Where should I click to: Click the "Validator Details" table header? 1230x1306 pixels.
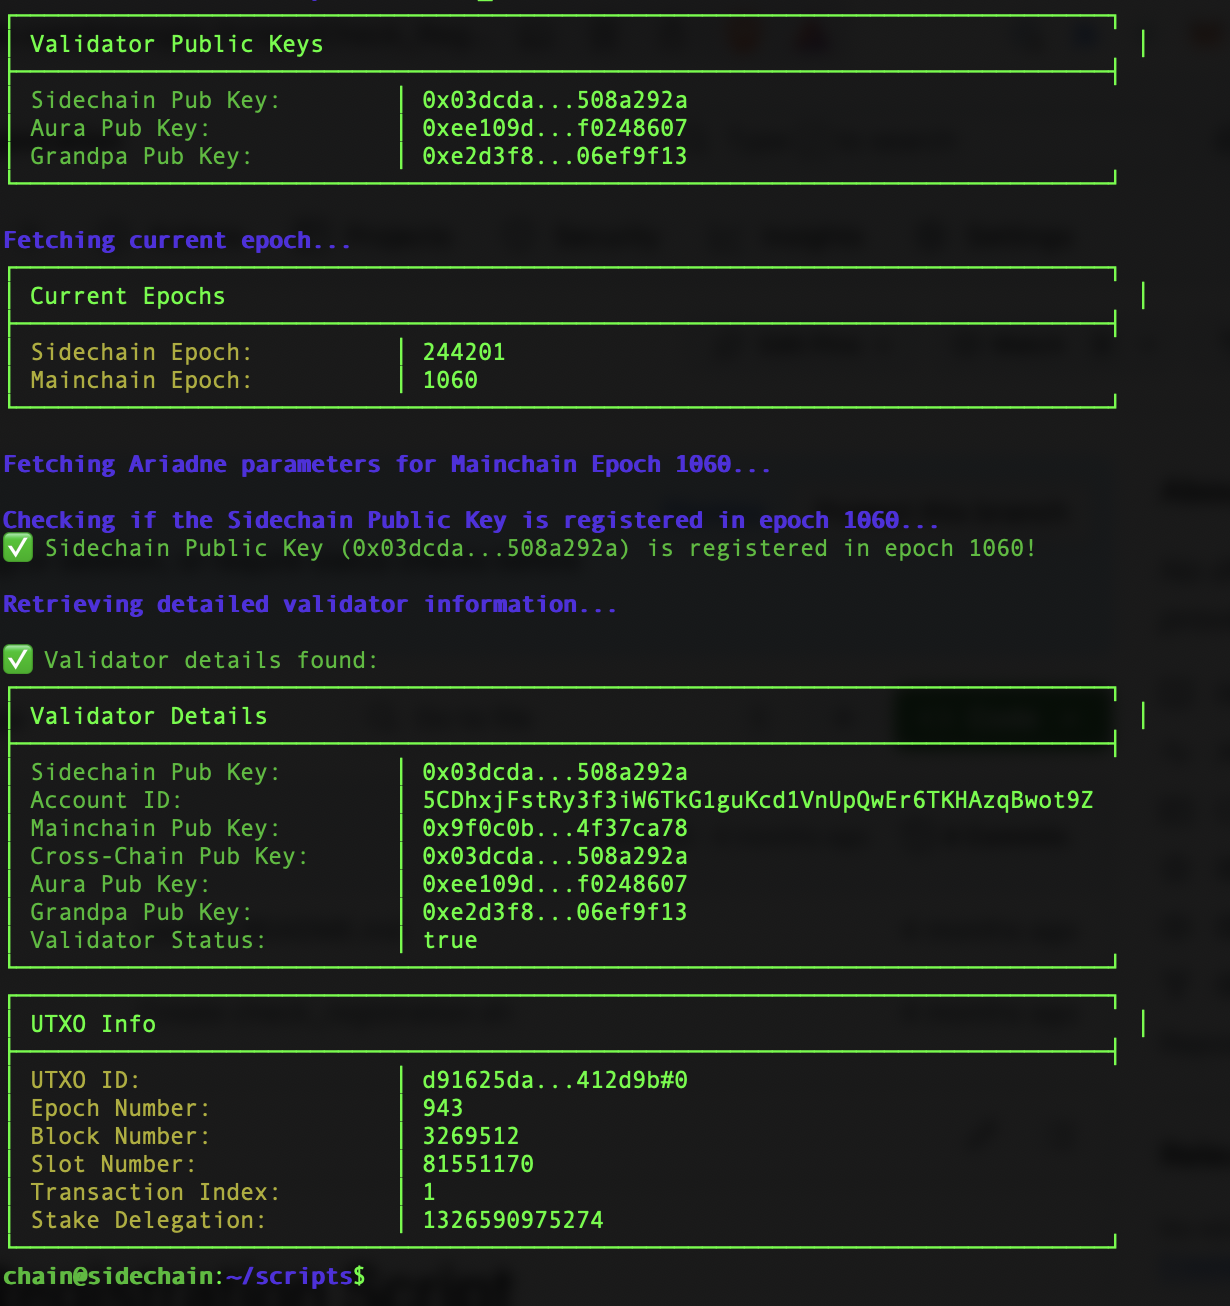coord(148,716)
